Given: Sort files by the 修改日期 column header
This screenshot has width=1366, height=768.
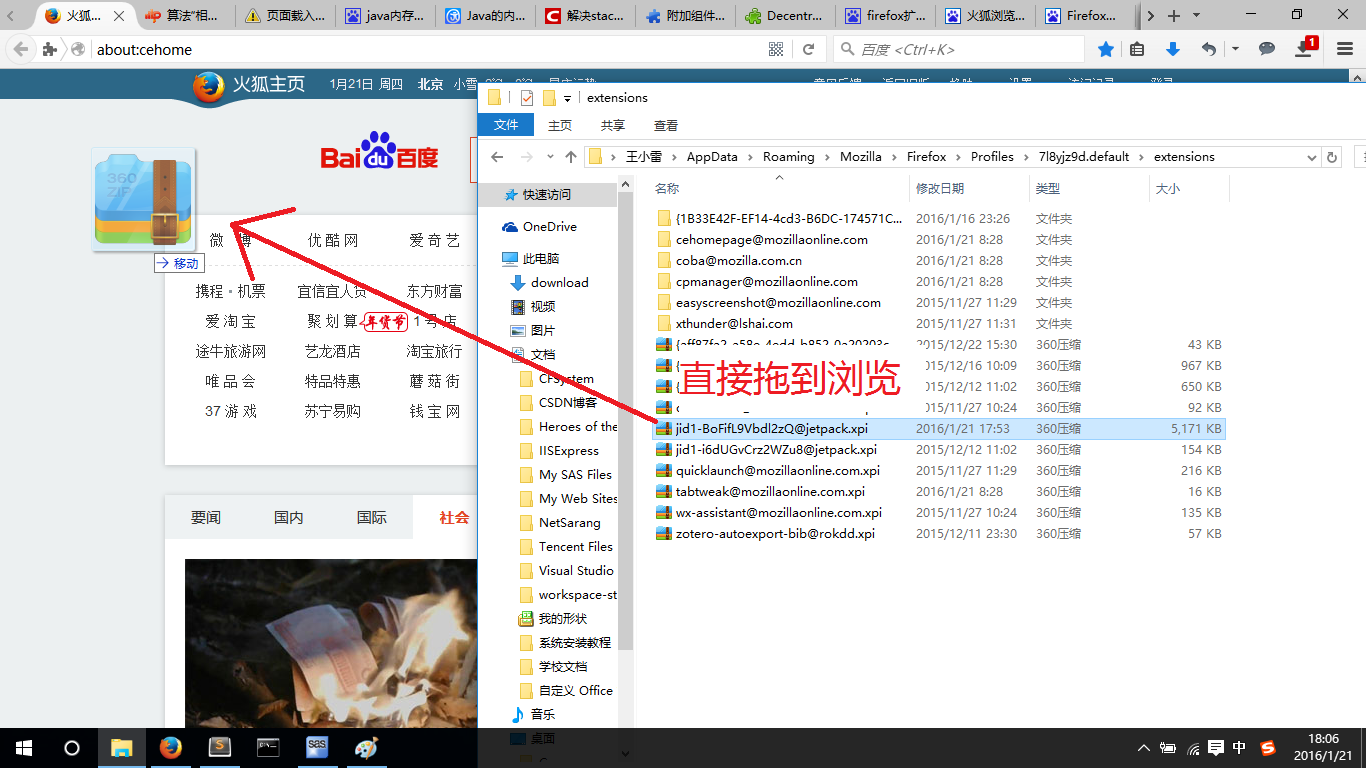Looking at the screenshot, I should coord(969,188).
